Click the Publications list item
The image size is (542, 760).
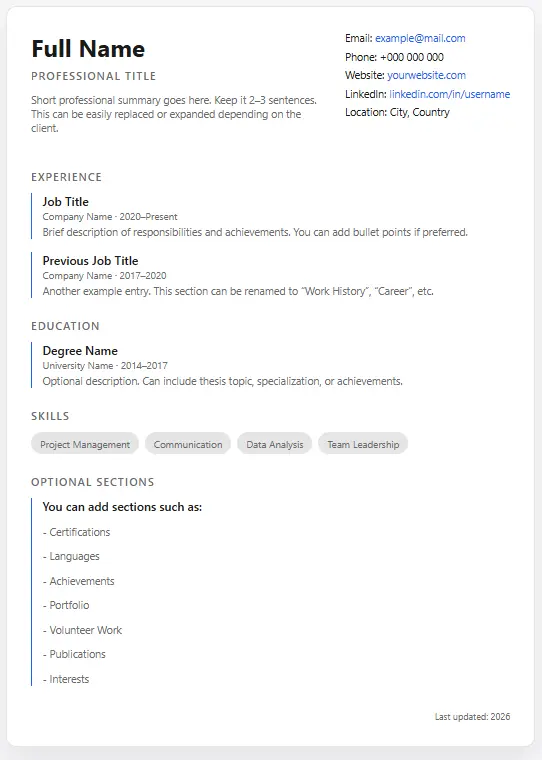click(x=74, y=654)
